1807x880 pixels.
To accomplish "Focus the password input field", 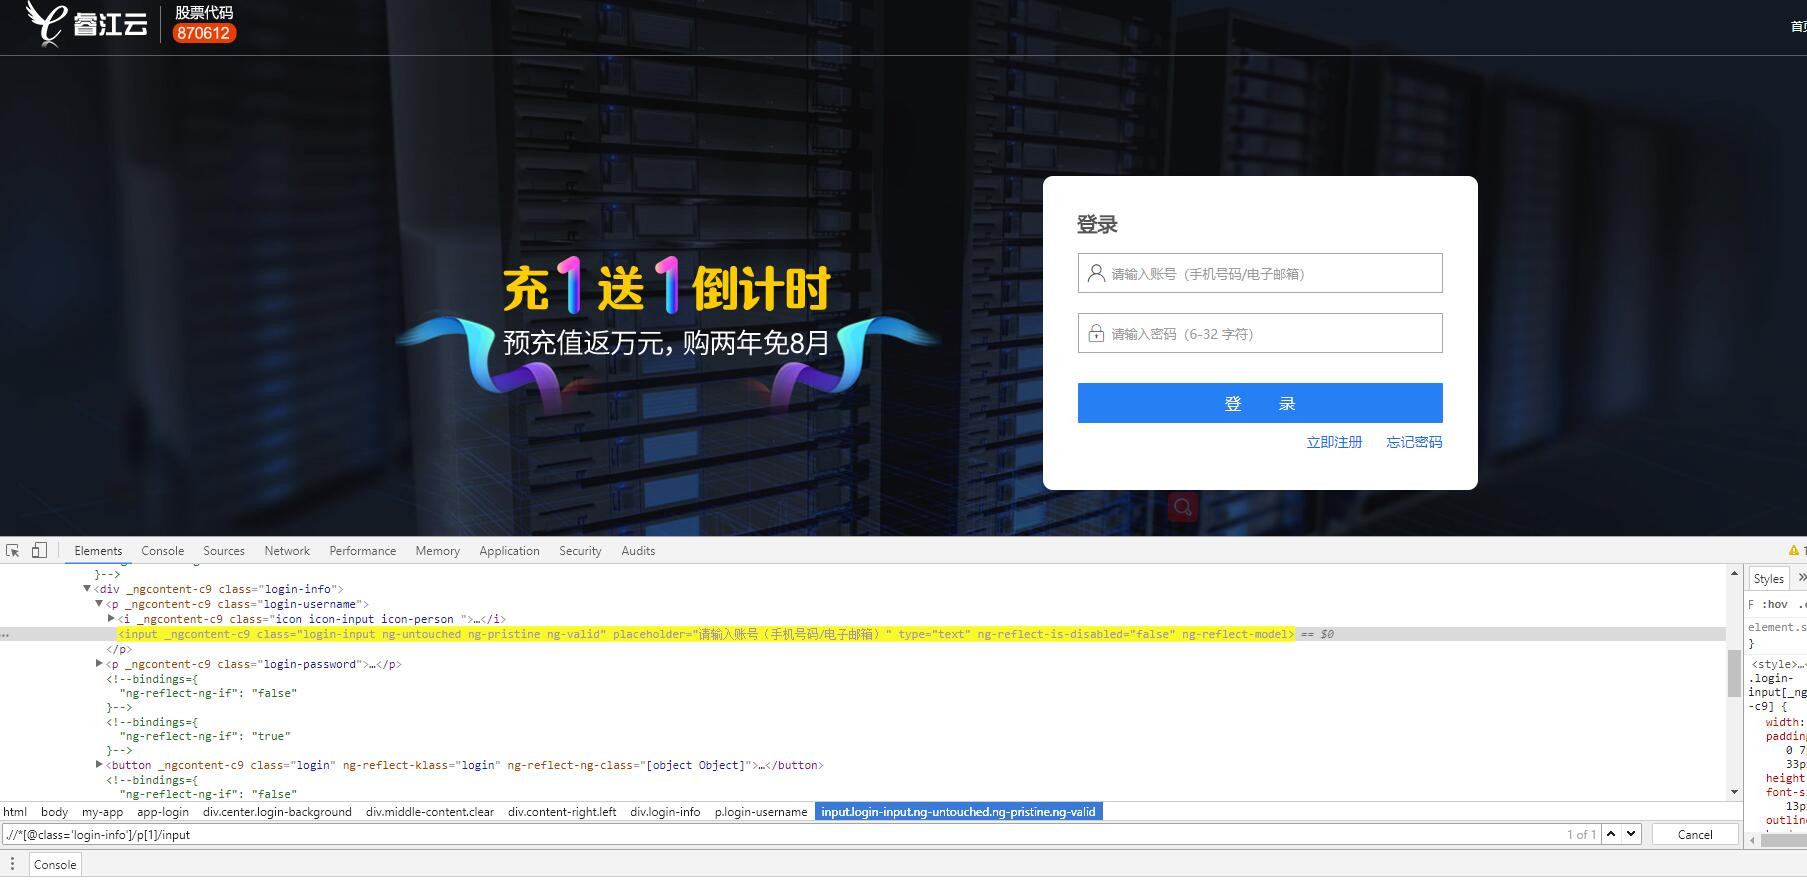I will tap(1260, 333).
